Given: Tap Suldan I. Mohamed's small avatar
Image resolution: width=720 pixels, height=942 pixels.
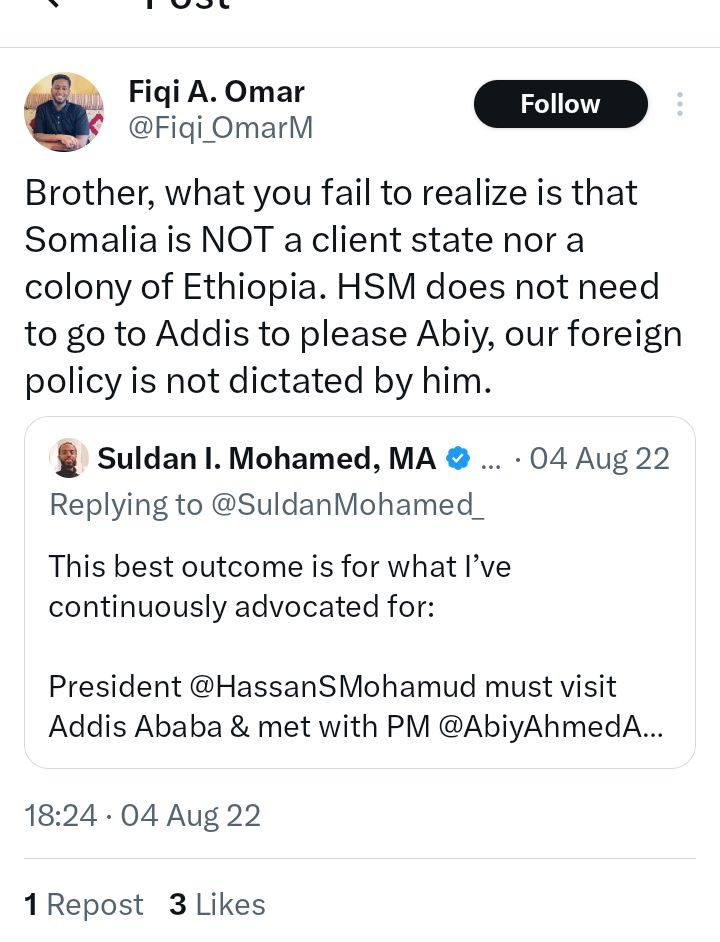Looking at the screenshot, I should [69, 458].
